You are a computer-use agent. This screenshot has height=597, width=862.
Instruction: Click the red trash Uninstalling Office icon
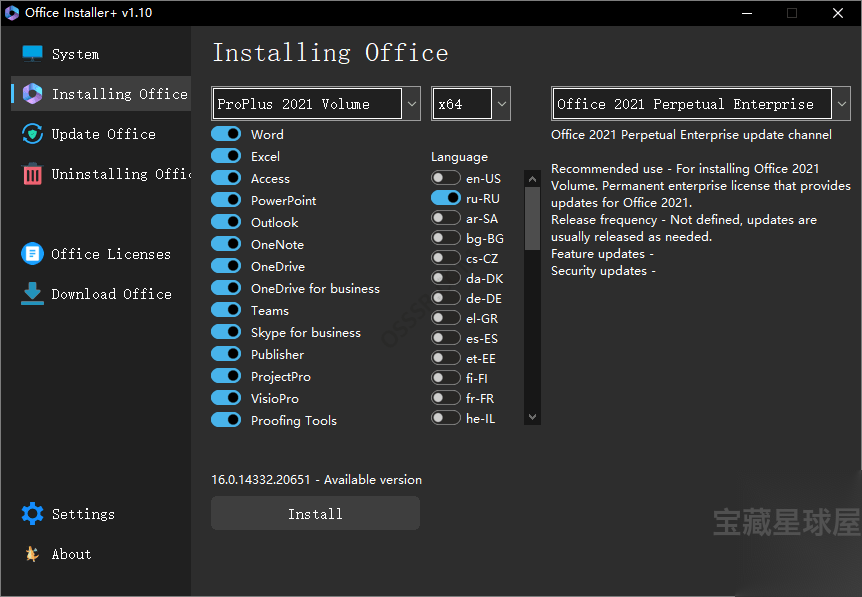point(32,174)
